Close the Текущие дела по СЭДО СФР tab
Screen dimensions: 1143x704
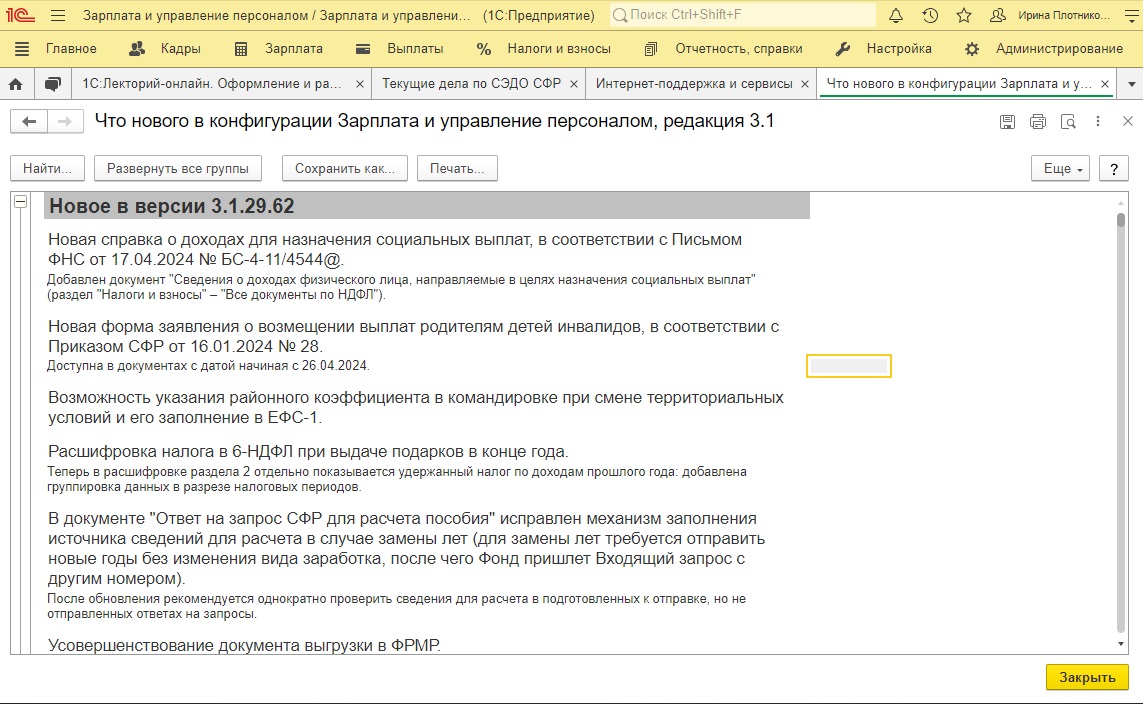coord(574,85)
